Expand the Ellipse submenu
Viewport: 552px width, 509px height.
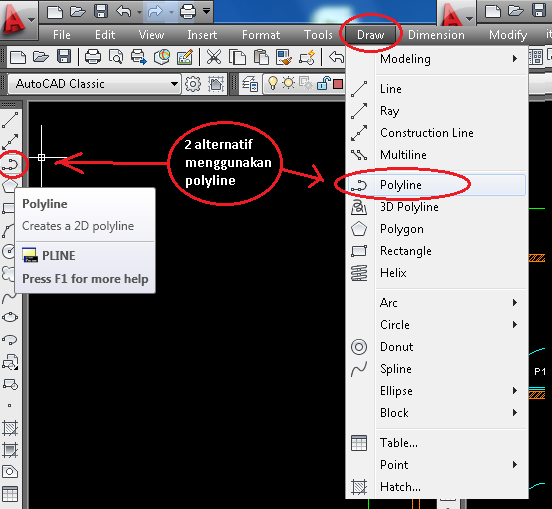[436, 391]
